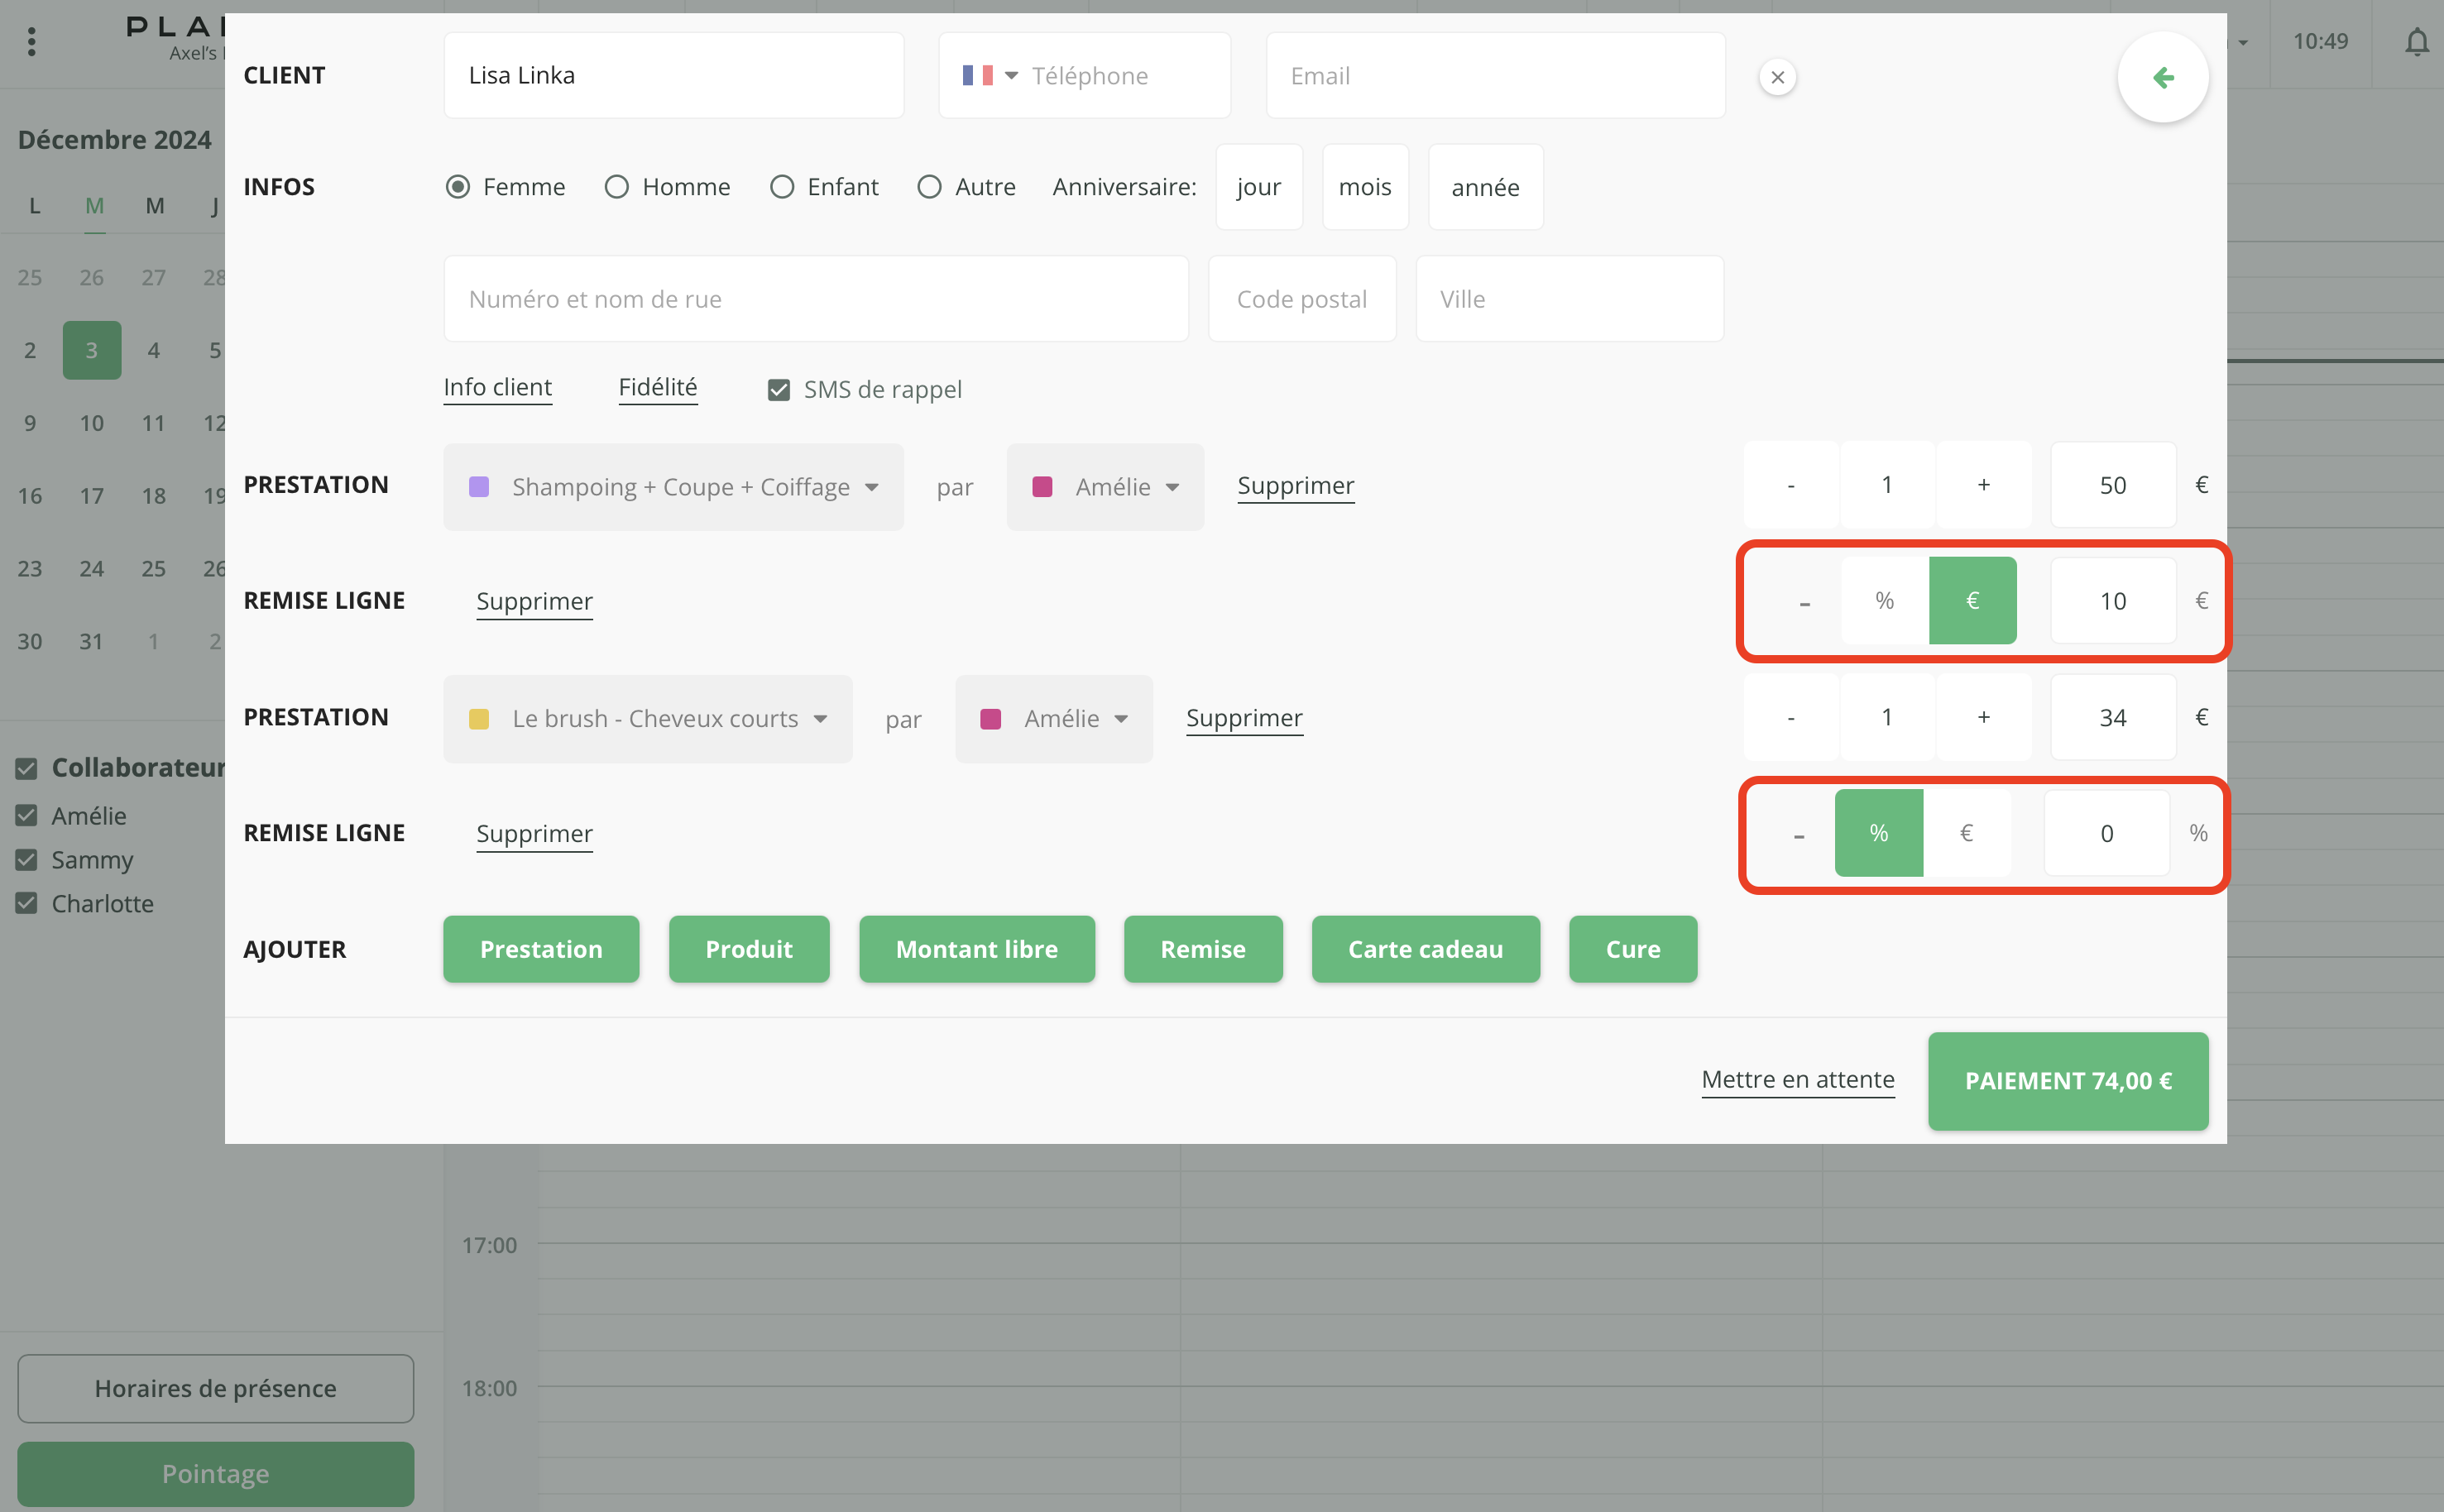Open the three-dot menu at top left
2444x1512 pixels.
click(32, 42)
